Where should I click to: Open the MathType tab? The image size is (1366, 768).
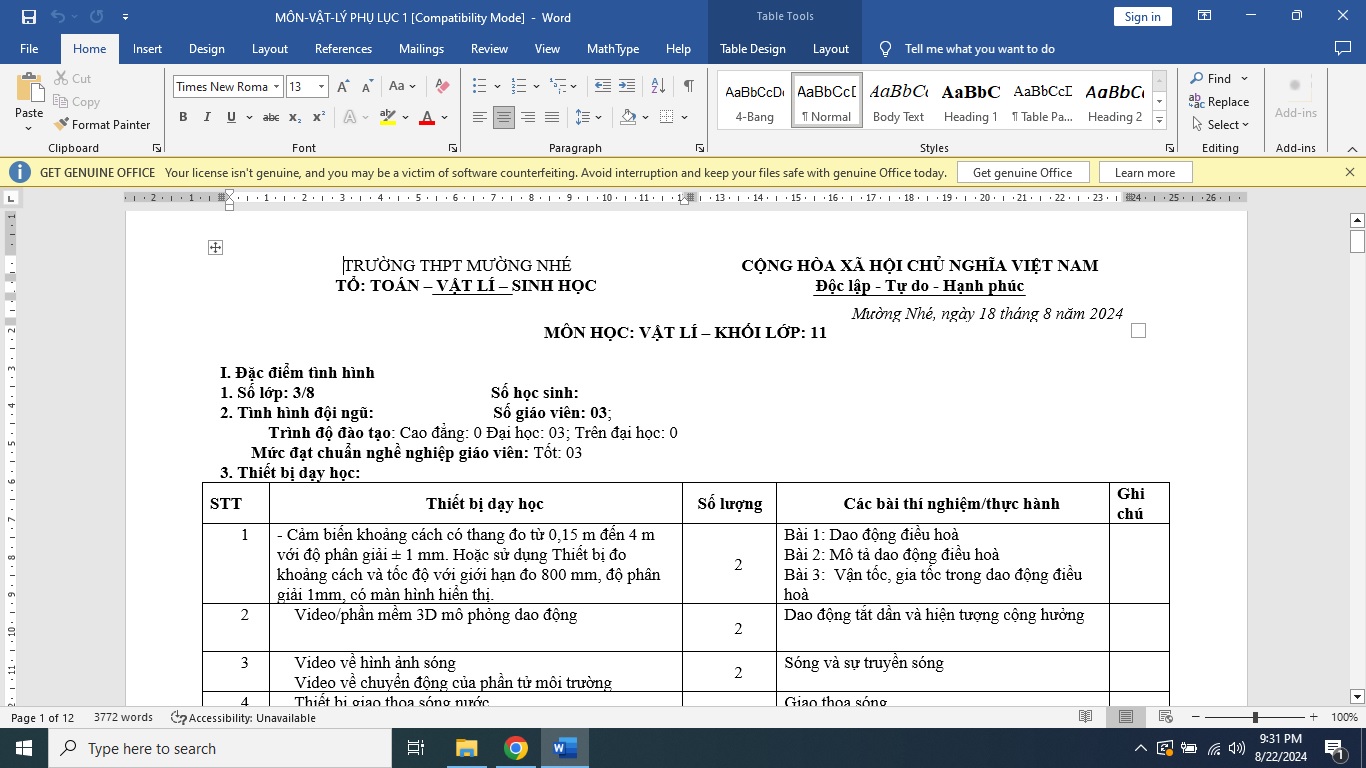613,48
